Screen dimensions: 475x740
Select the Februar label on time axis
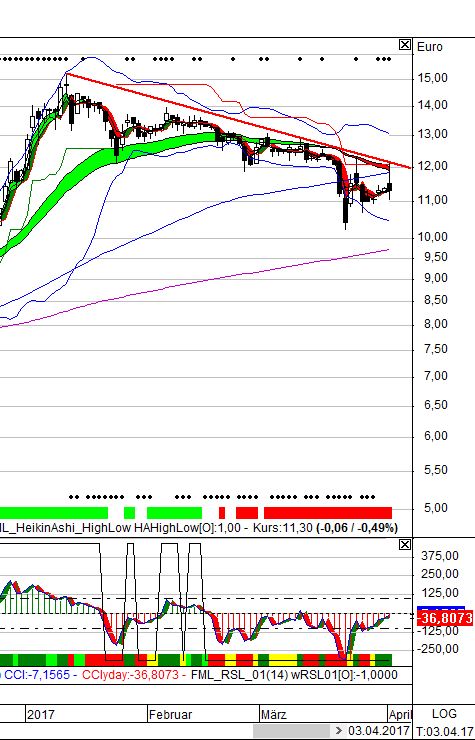170,715
